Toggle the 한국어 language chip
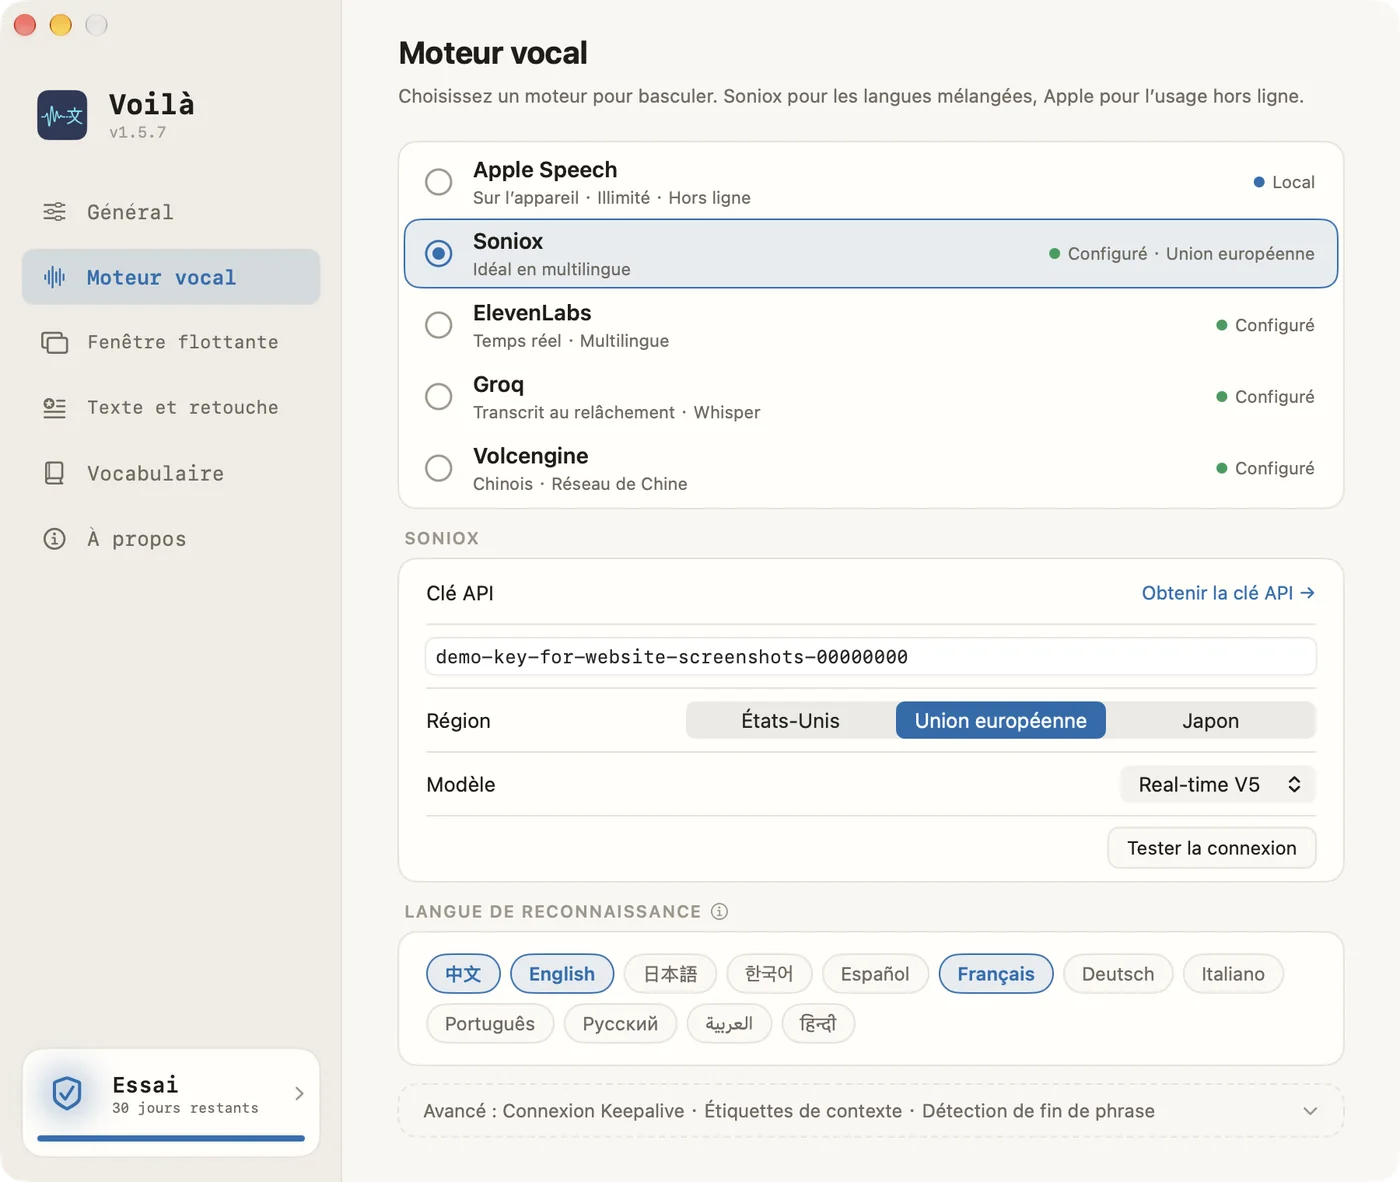1400x1182 pixels. pos(769,974)
